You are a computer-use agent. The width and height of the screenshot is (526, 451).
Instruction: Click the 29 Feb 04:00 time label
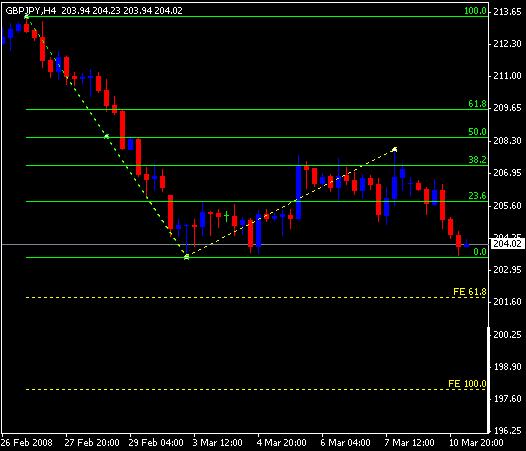tap(156, 443)
